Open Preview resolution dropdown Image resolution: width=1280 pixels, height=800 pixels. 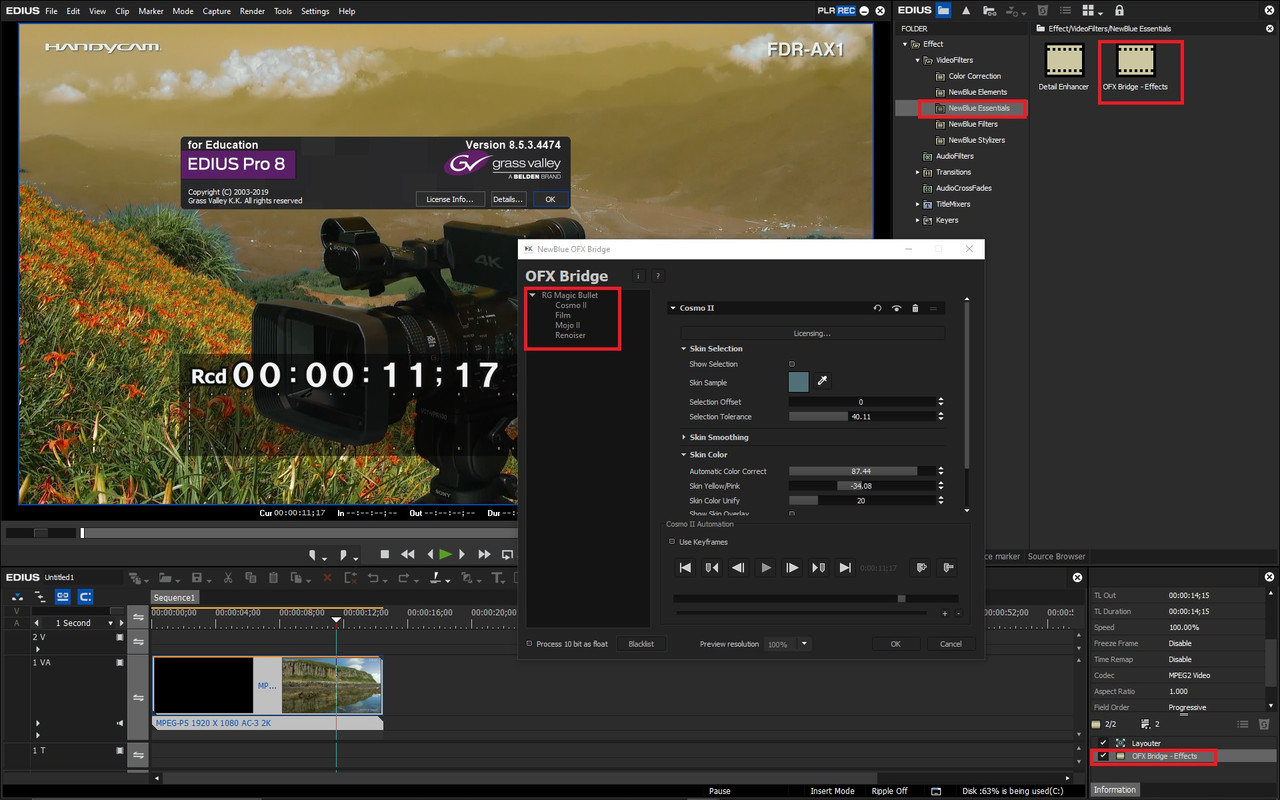pyautogui.click(x=804, y=644)
